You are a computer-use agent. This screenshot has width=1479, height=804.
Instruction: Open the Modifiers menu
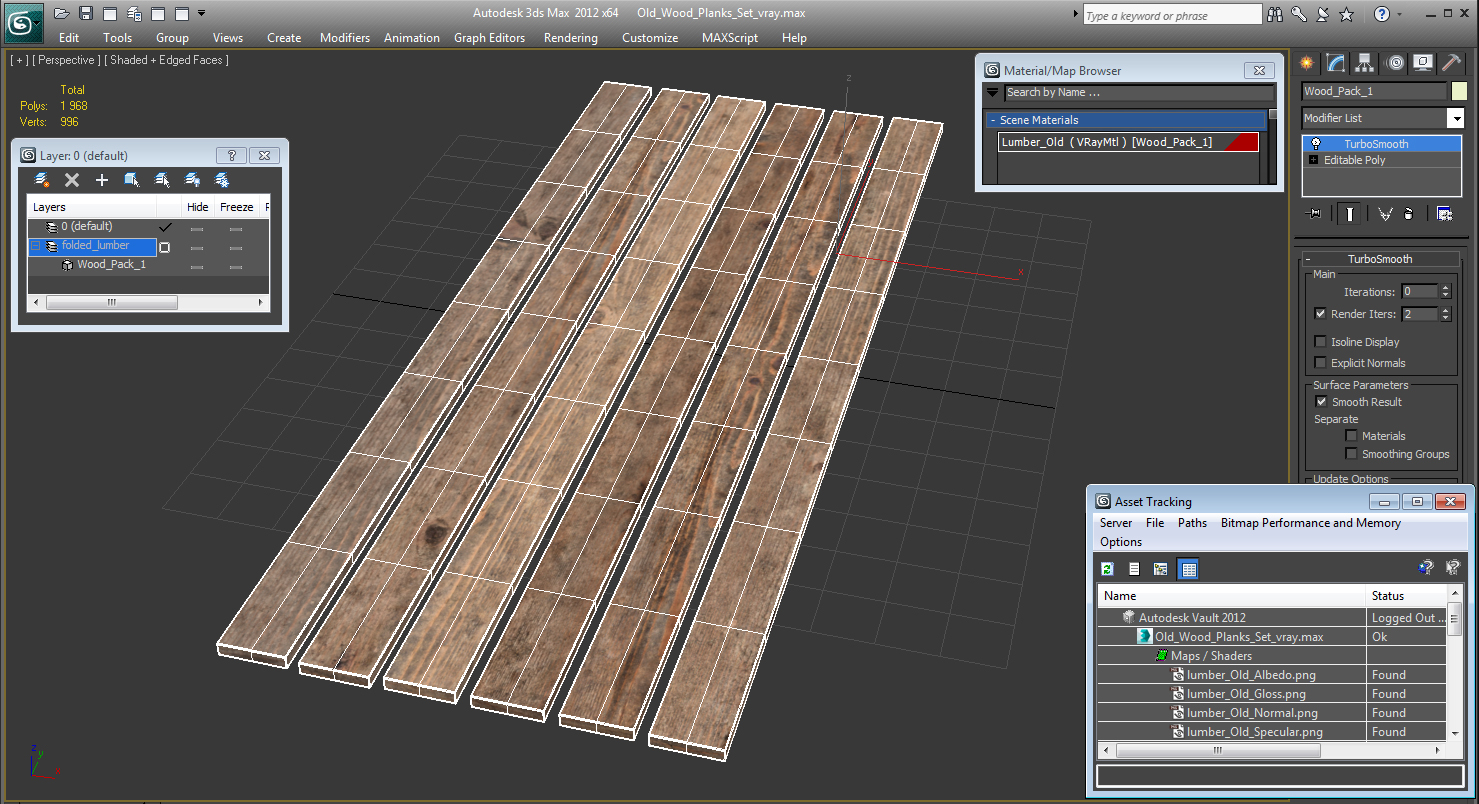[345, 38]
